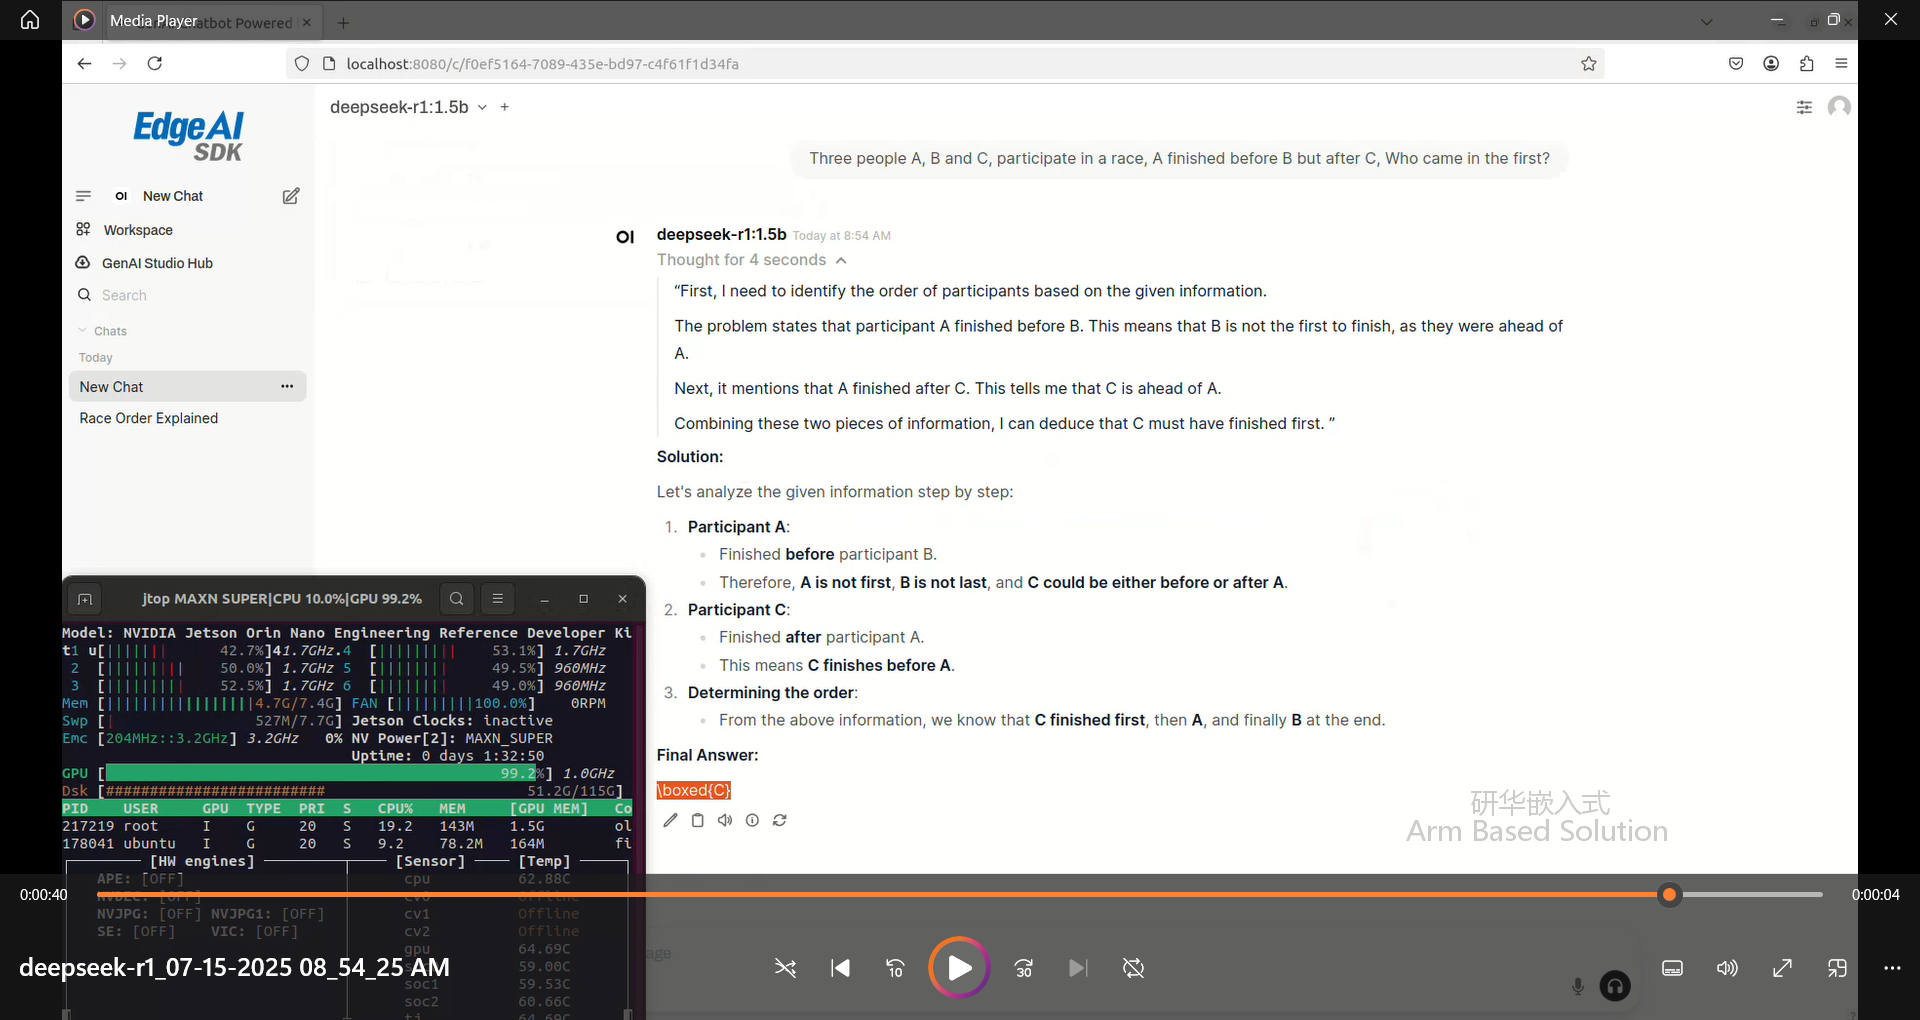The width and height of the screenshot is (1920, 1020).
Task: Close the jtop terminal window
Action: click(622, 599)
